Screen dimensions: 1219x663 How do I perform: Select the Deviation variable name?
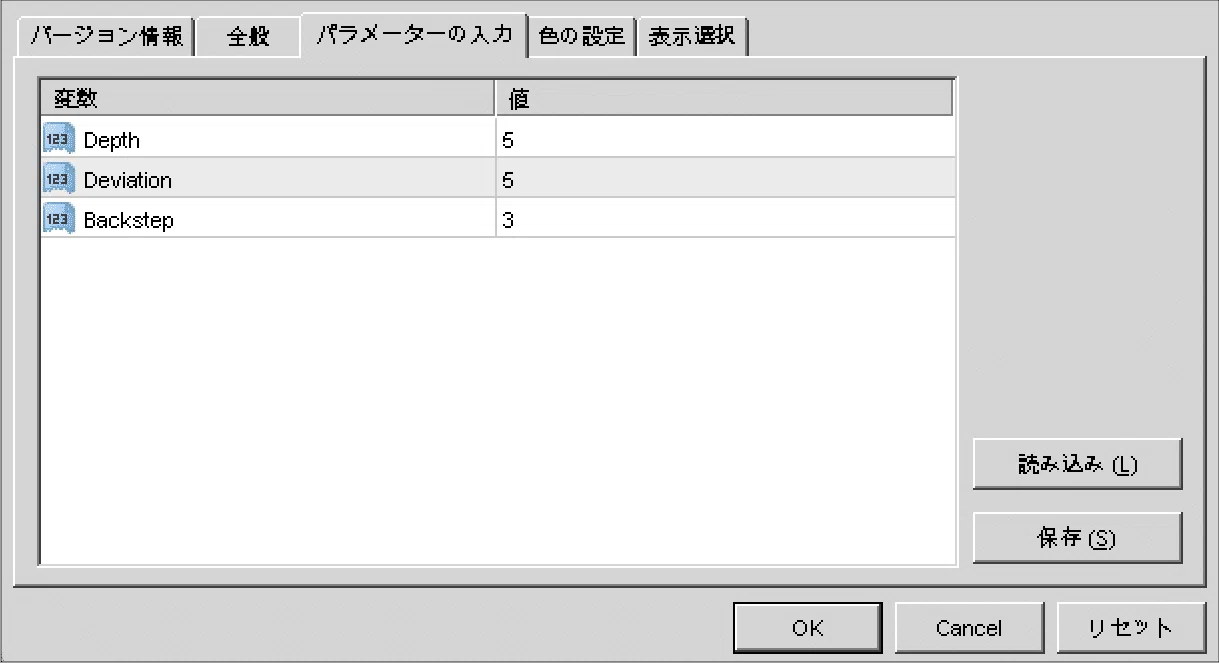(128, 180)
